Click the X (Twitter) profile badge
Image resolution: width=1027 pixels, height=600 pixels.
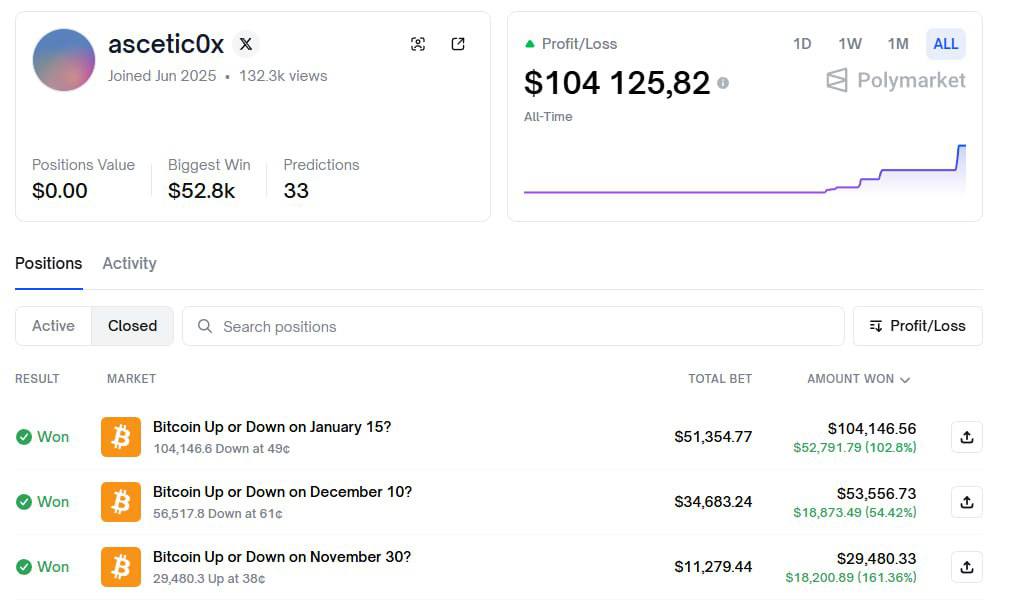(246, 44)
